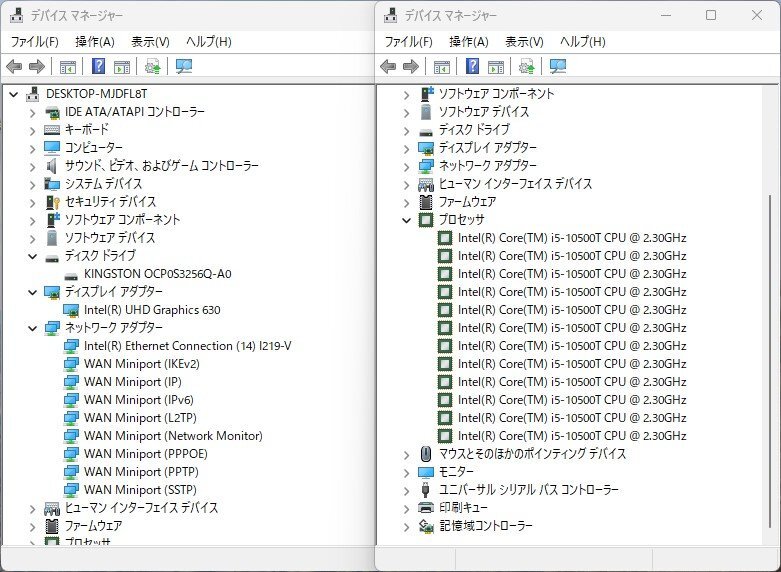Screen dimensions: 781x572
Task: Expand コンピューター category
Action: [32, 149]
